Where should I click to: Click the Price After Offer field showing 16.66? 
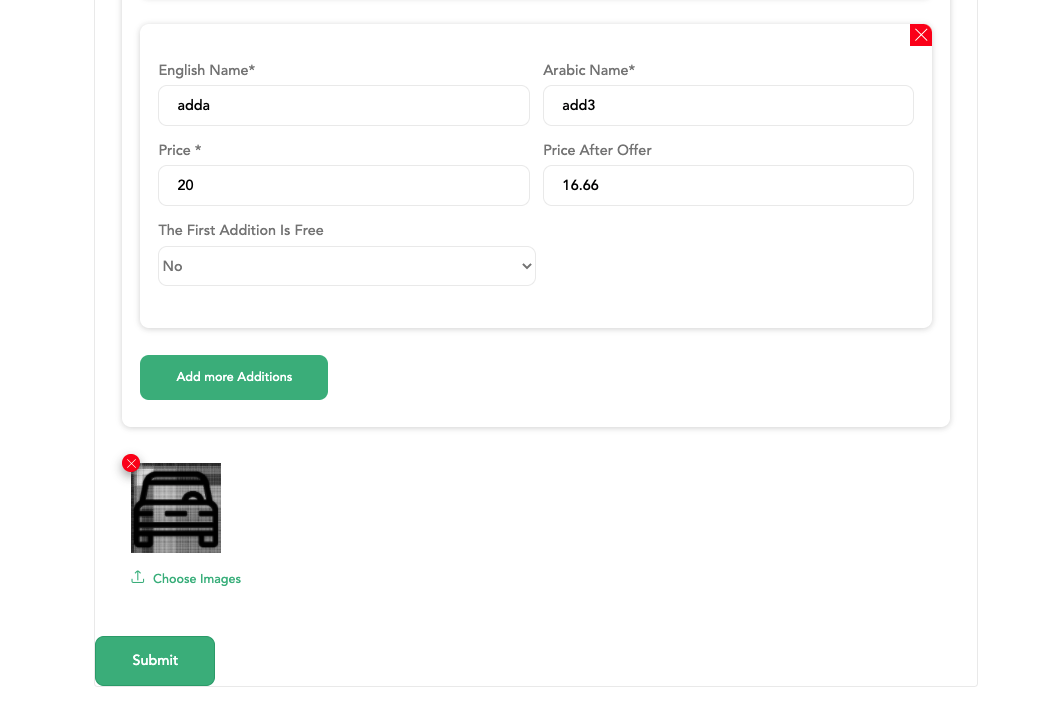[x=727, y=185]
